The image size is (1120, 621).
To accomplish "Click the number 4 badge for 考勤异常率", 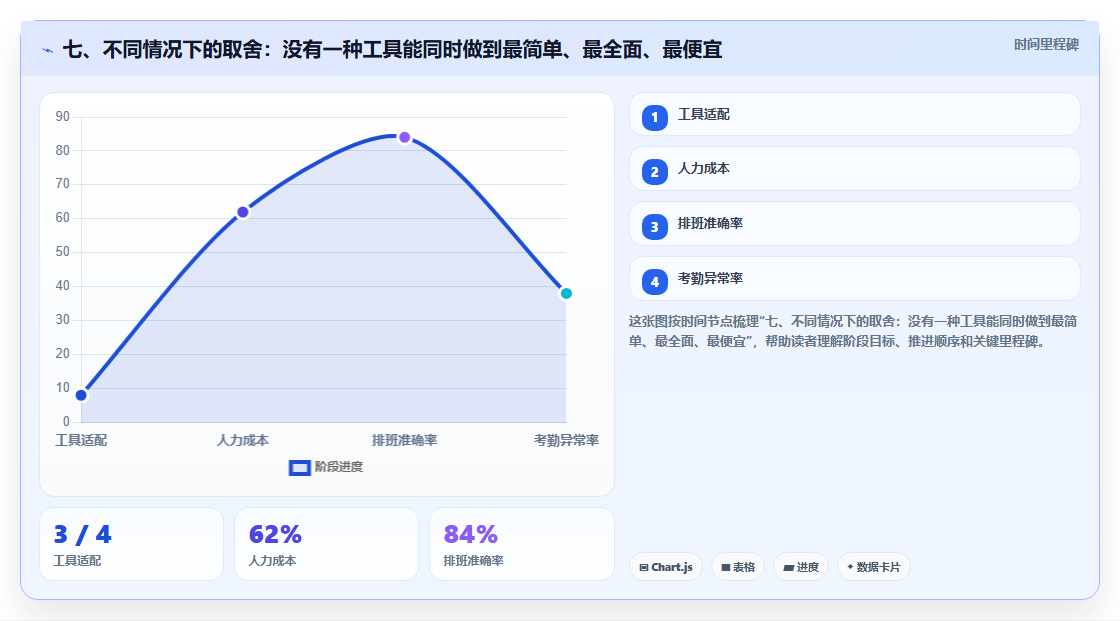I will 654,282.
